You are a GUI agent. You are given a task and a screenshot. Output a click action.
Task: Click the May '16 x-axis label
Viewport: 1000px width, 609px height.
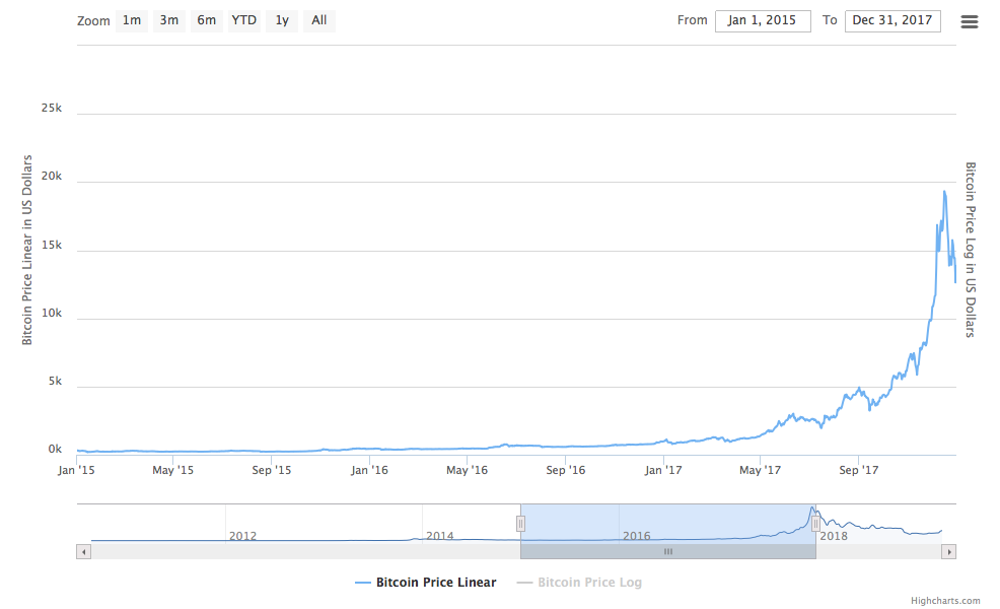pyautogui.click(x=467, y=470)
